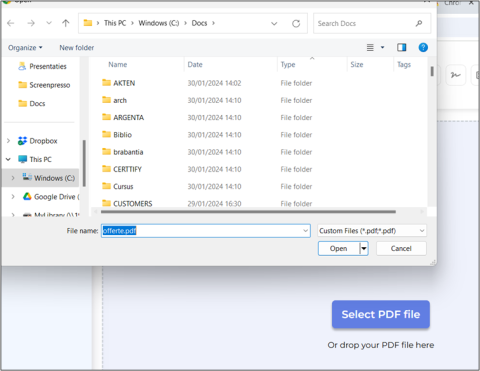Expand the chevron after Docs breadcrumb
480x371 pixels.
tap(213, 23)
